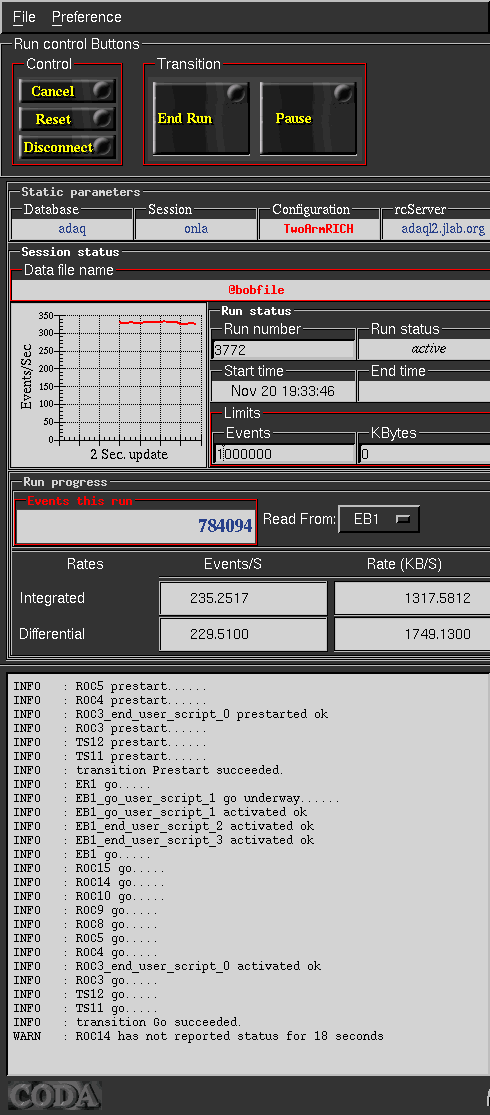This screenshot has height=1115, width=490.
Task: Open the Read From EB1 dropdown
Action: 379,519
